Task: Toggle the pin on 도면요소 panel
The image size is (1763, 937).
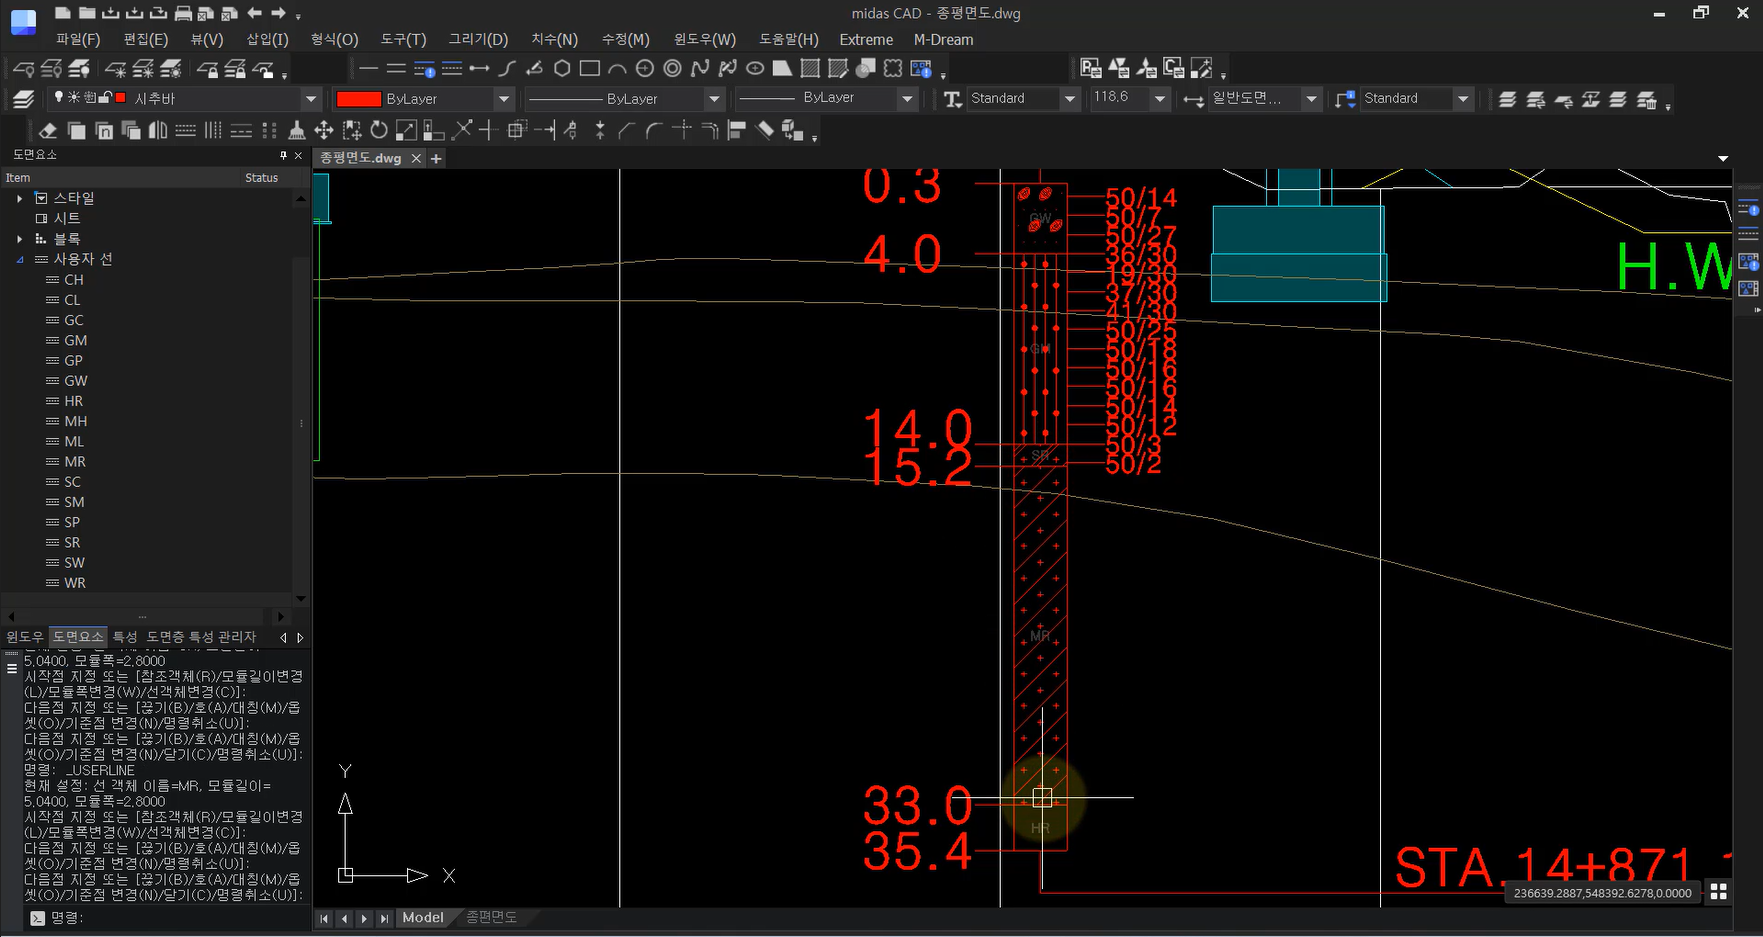Action: coord(283,155)
